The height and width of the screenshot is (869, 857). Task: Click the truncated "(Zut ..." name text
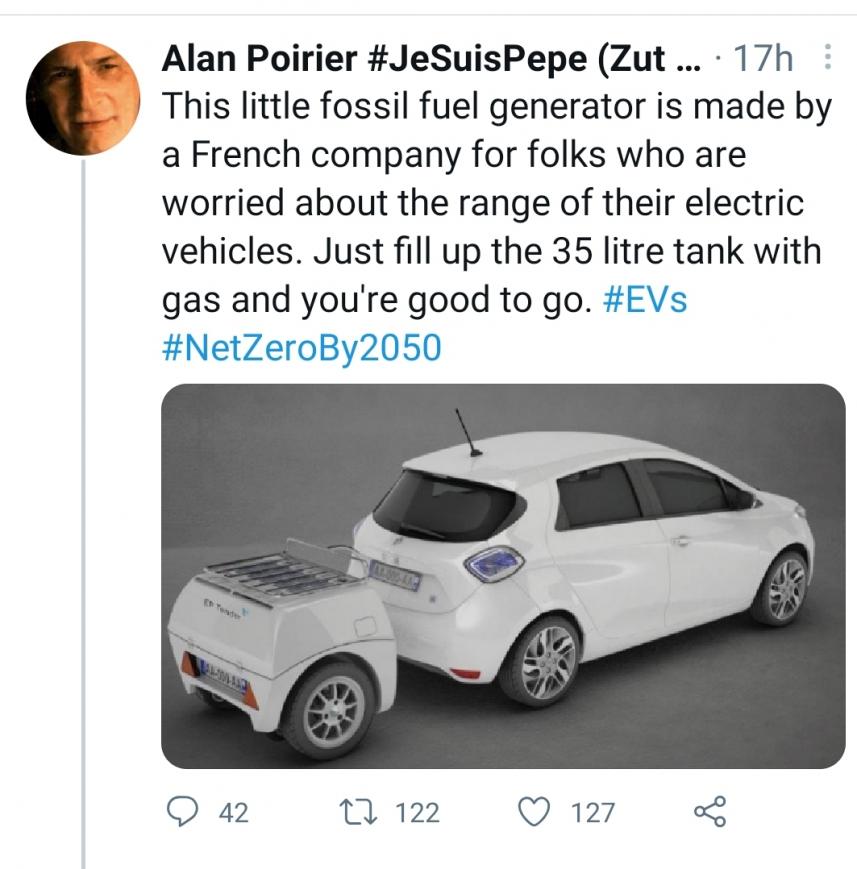pyautogui.click(x=650, y=61)
